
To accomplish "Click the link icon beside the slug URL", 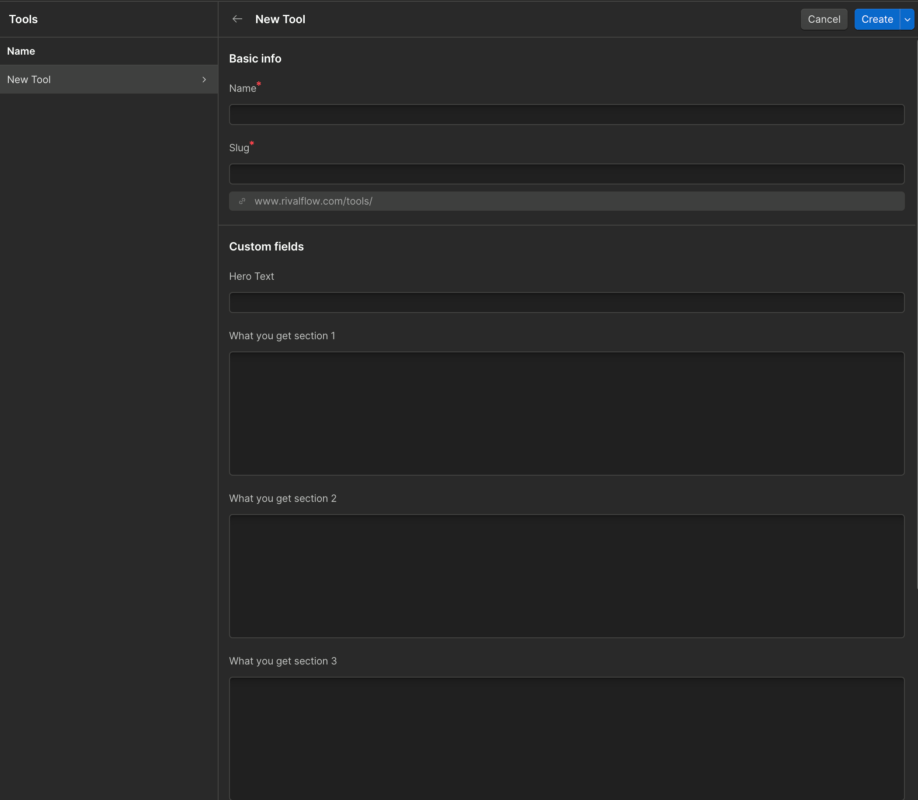I will pyautogui.click(x=242, y=201).
